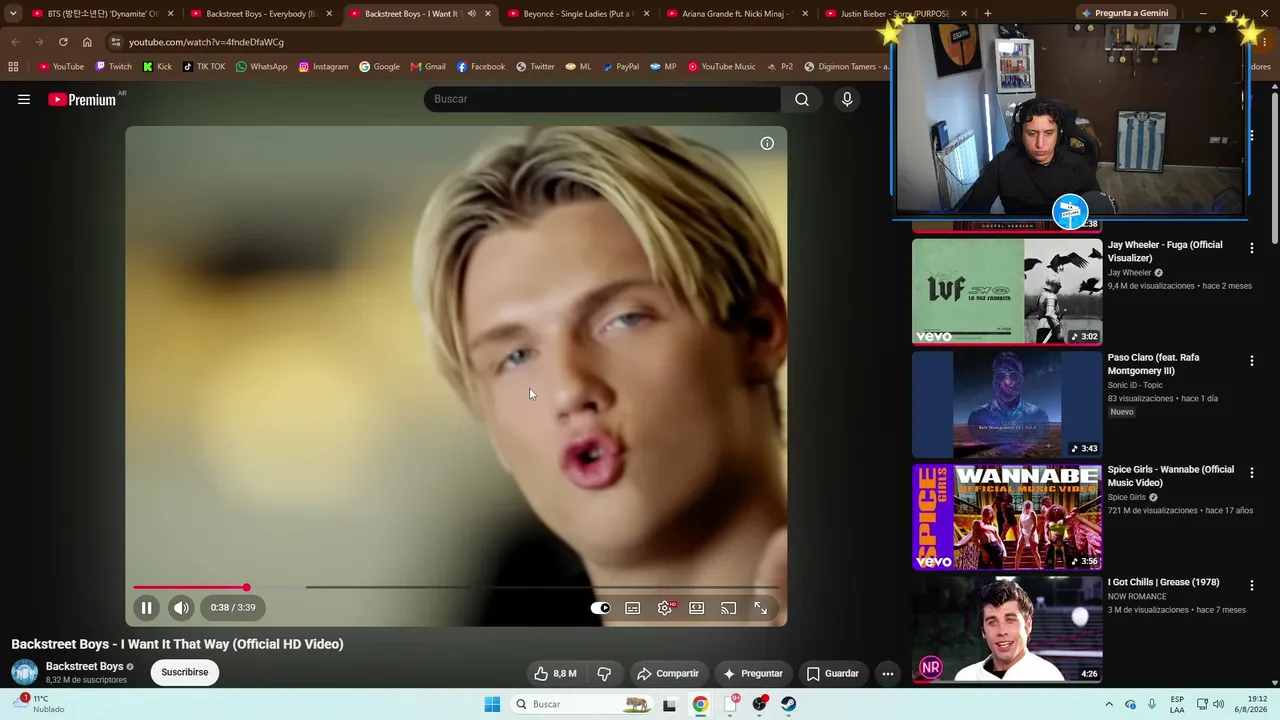The height and width of the screenshot is (720, 1280).
Task: Click Chrome icon in the taskbar
Action: [700, 704]
